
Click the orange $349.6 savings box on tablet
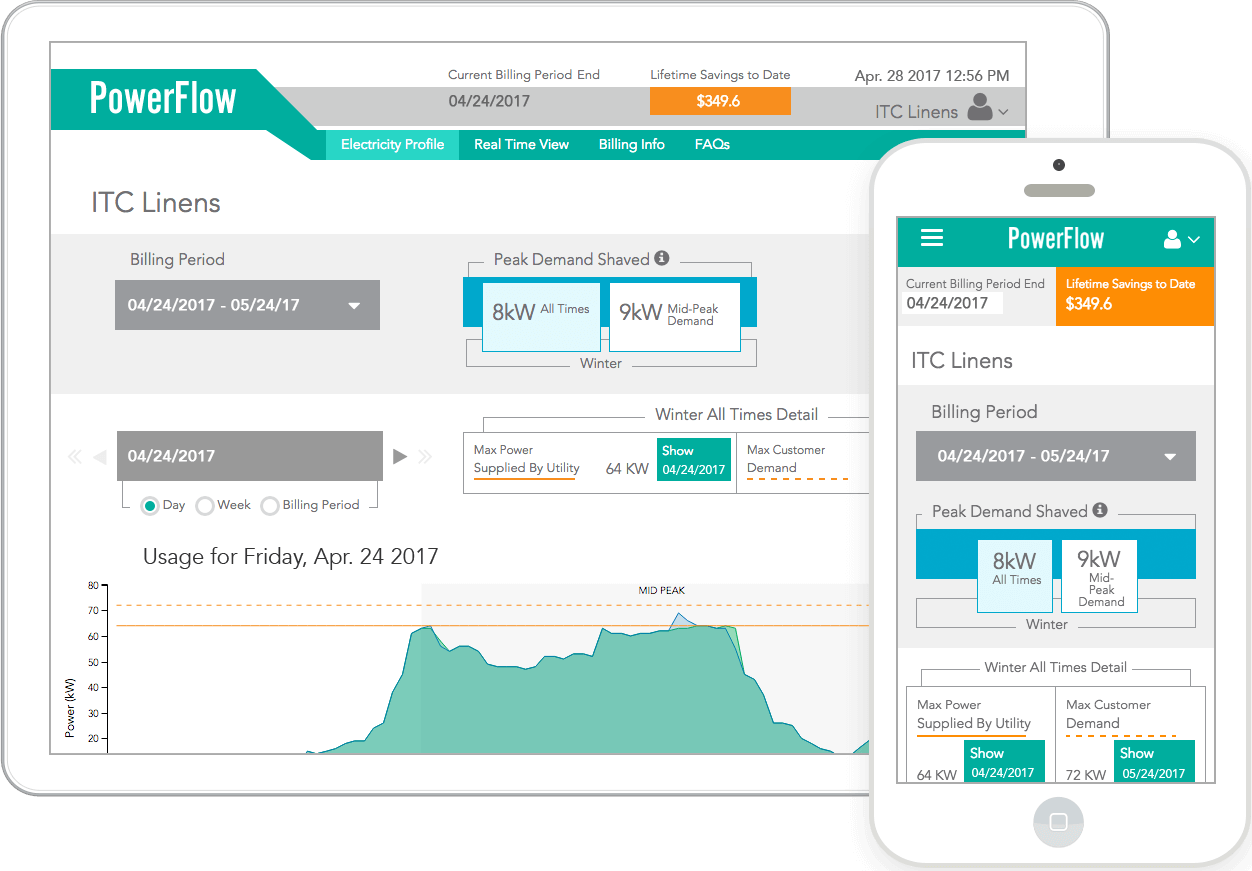(x=720, y=101)
